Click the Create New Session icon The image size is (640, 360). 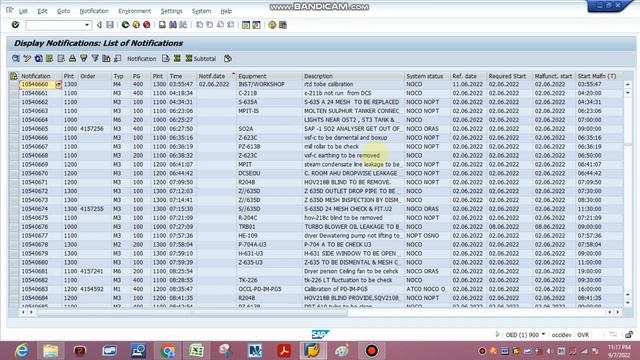tap(246, 25)
